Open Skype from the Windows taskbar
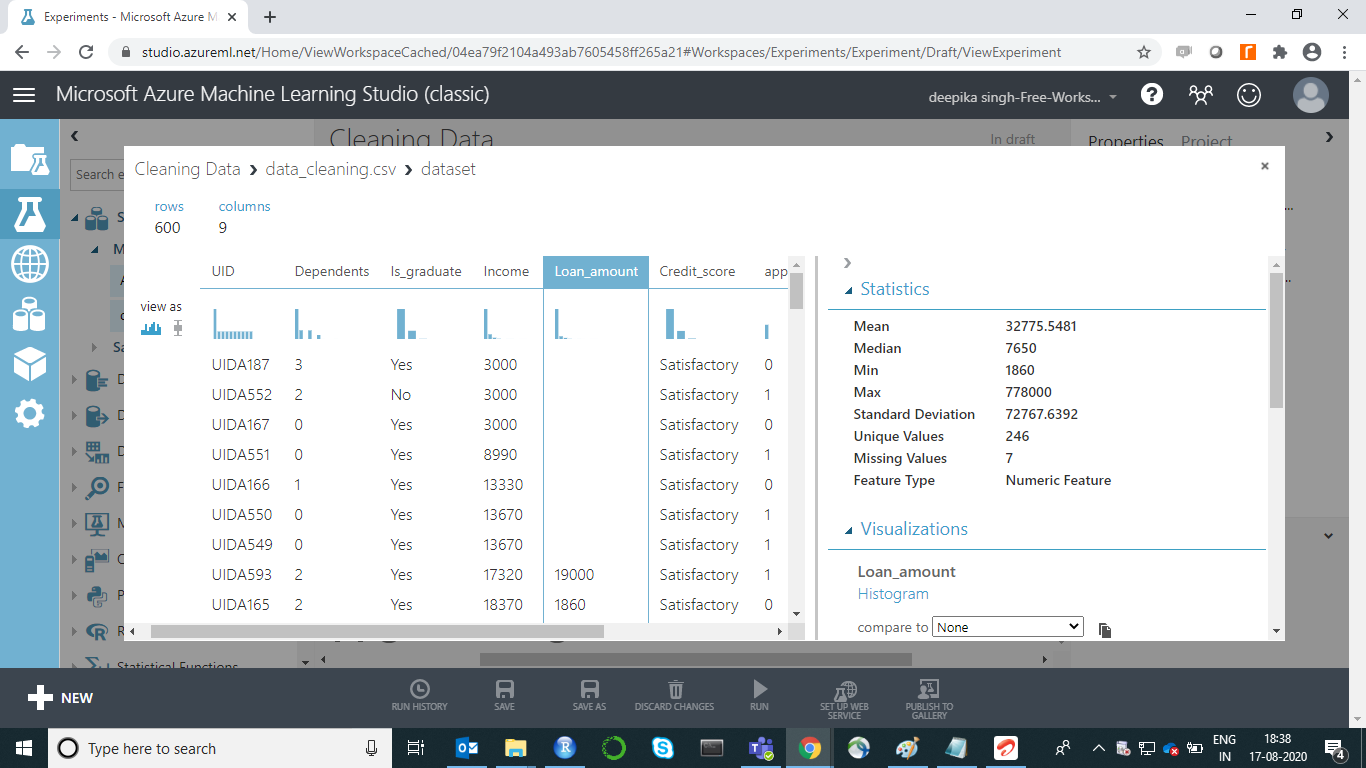Viewport: 1366px width, 768px height. [x=663, y=748]
